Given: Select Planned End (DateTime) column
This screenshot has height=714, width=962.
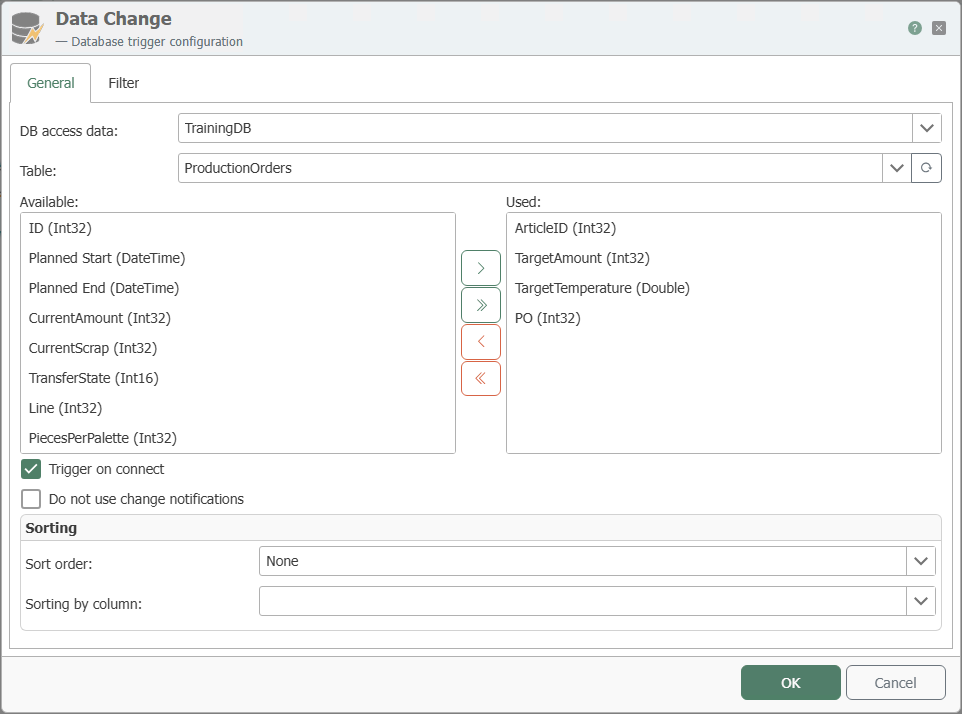Looking at the screenshot, I should (237, 288).
